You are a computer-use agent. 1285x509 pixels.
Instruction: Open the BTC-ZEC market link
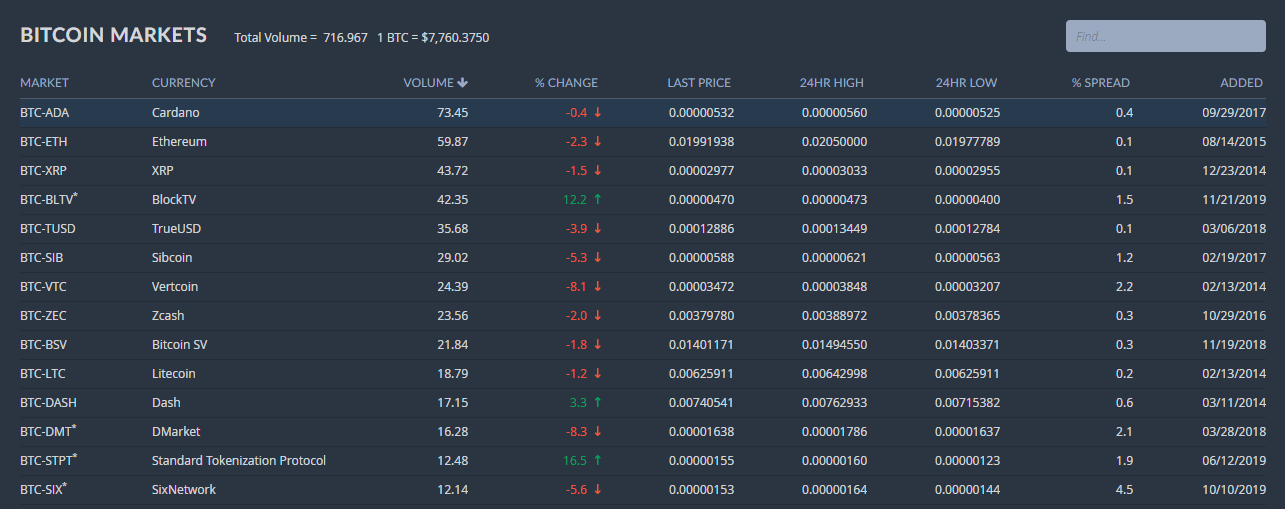coord(43,316)
